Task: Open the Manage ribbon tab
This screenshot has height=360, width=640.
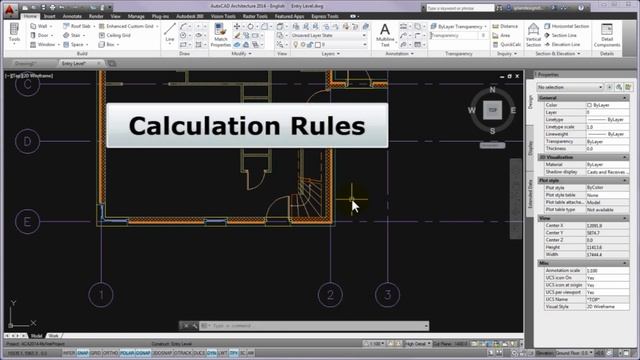Action: (136, 16)
